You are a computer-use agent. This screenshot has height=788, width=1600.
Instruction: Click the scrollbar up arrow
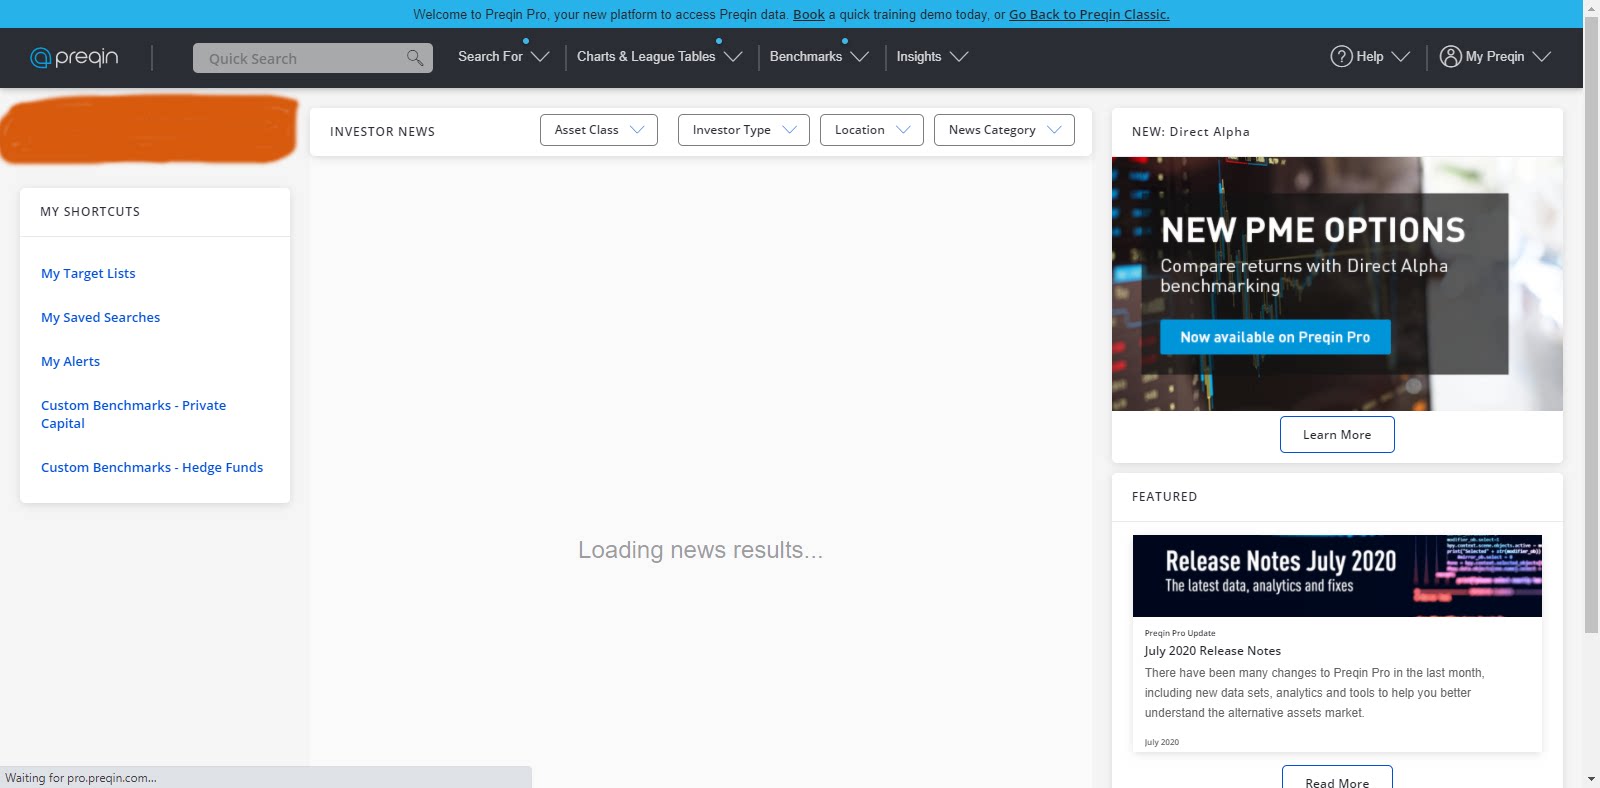[x=1591, y=8]
